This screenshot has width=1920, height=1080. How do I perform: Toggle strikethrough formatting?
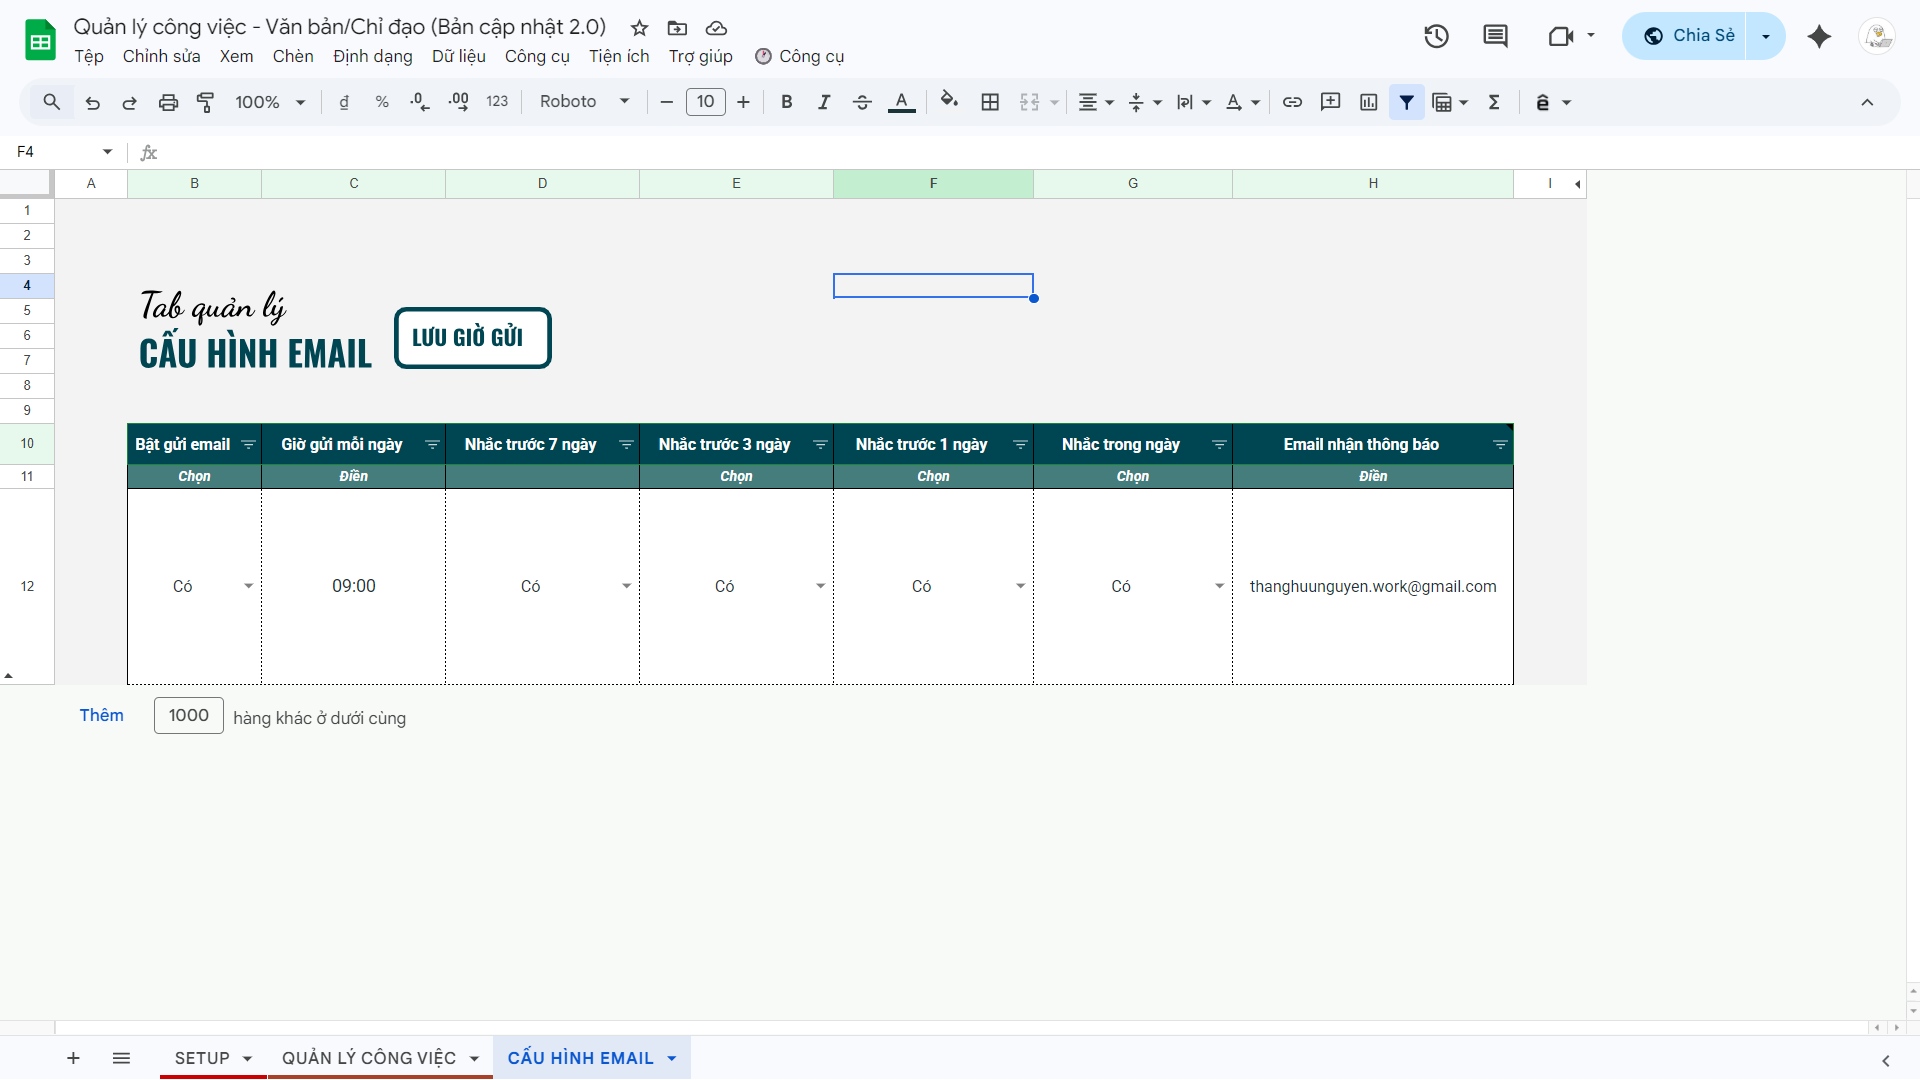pos(862,102)
